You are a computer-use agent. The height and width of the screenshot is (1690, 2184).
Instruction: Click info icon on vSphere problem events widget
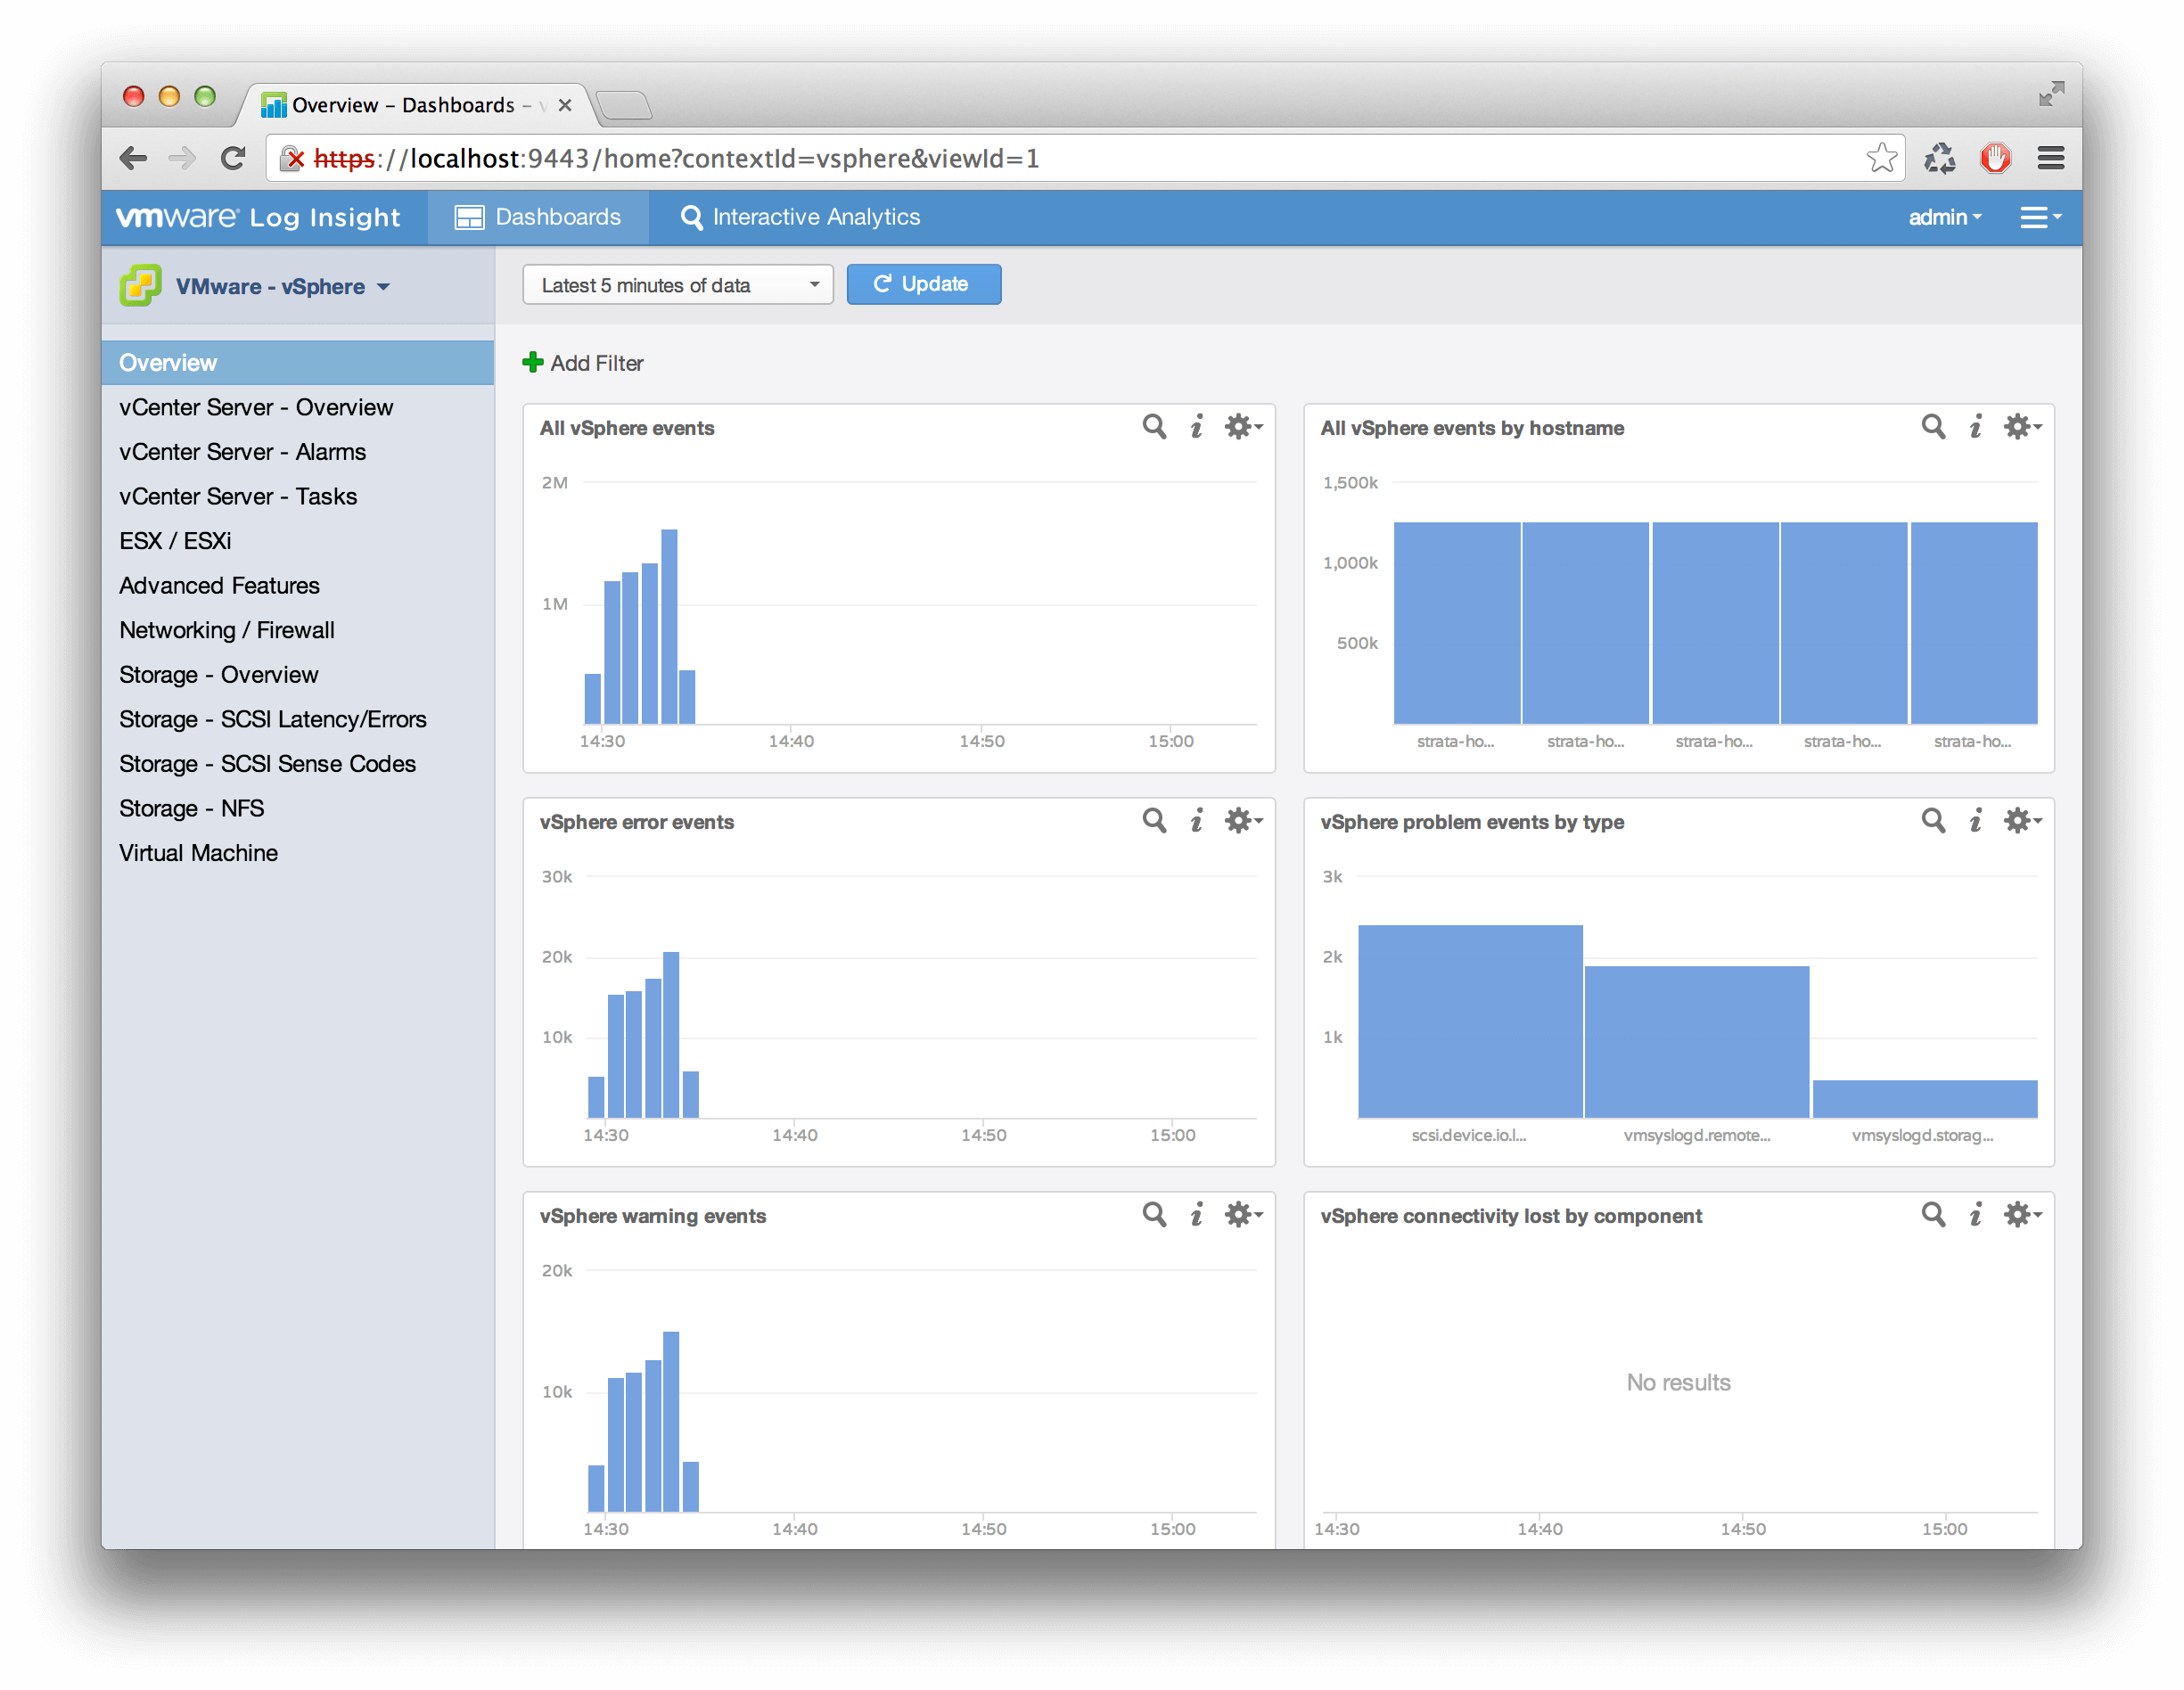(1975, 821)
